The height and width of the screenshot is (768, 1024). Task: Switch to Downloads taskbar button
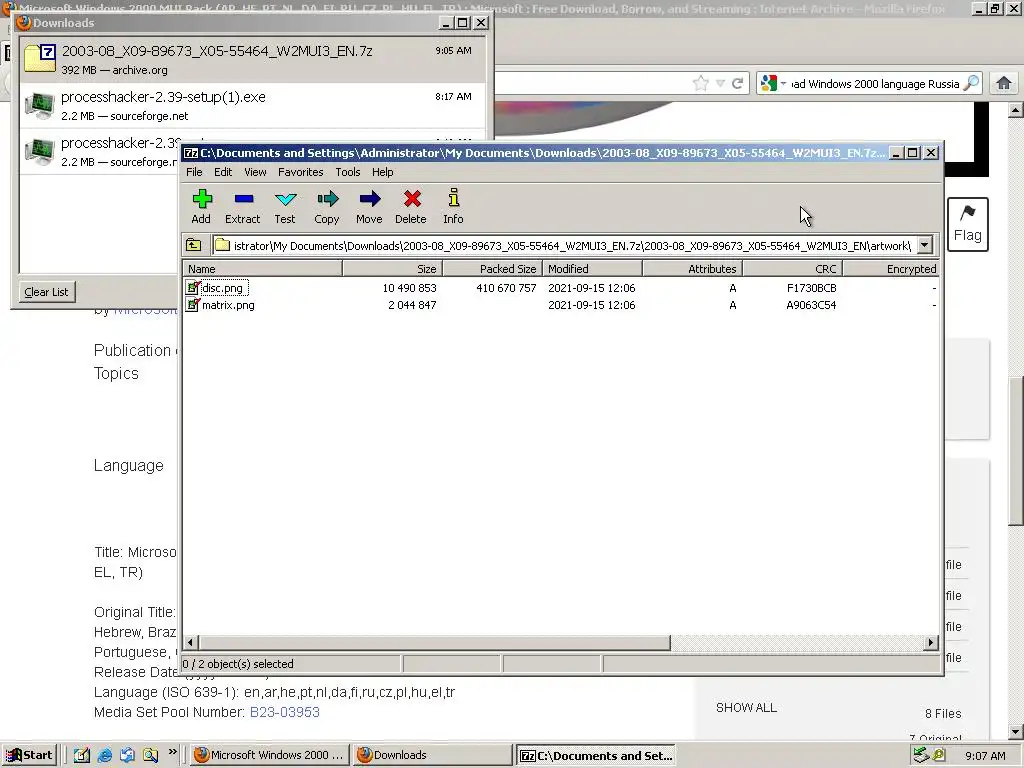click(432, 755)
